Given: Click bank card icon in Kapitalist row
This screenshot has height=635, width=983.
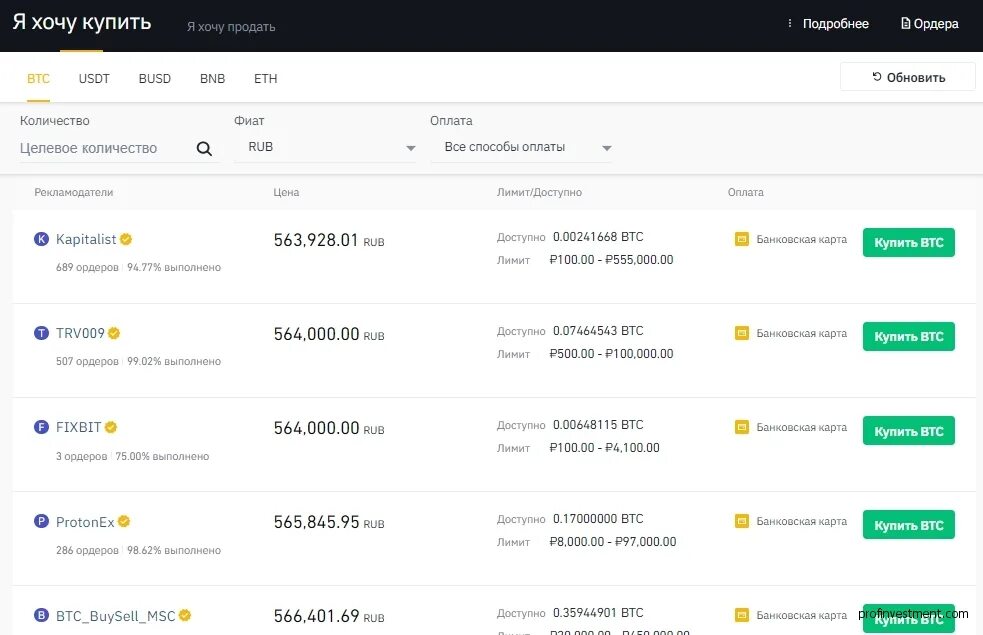Looking at the screenshot, I should click(x=742, y=239).
